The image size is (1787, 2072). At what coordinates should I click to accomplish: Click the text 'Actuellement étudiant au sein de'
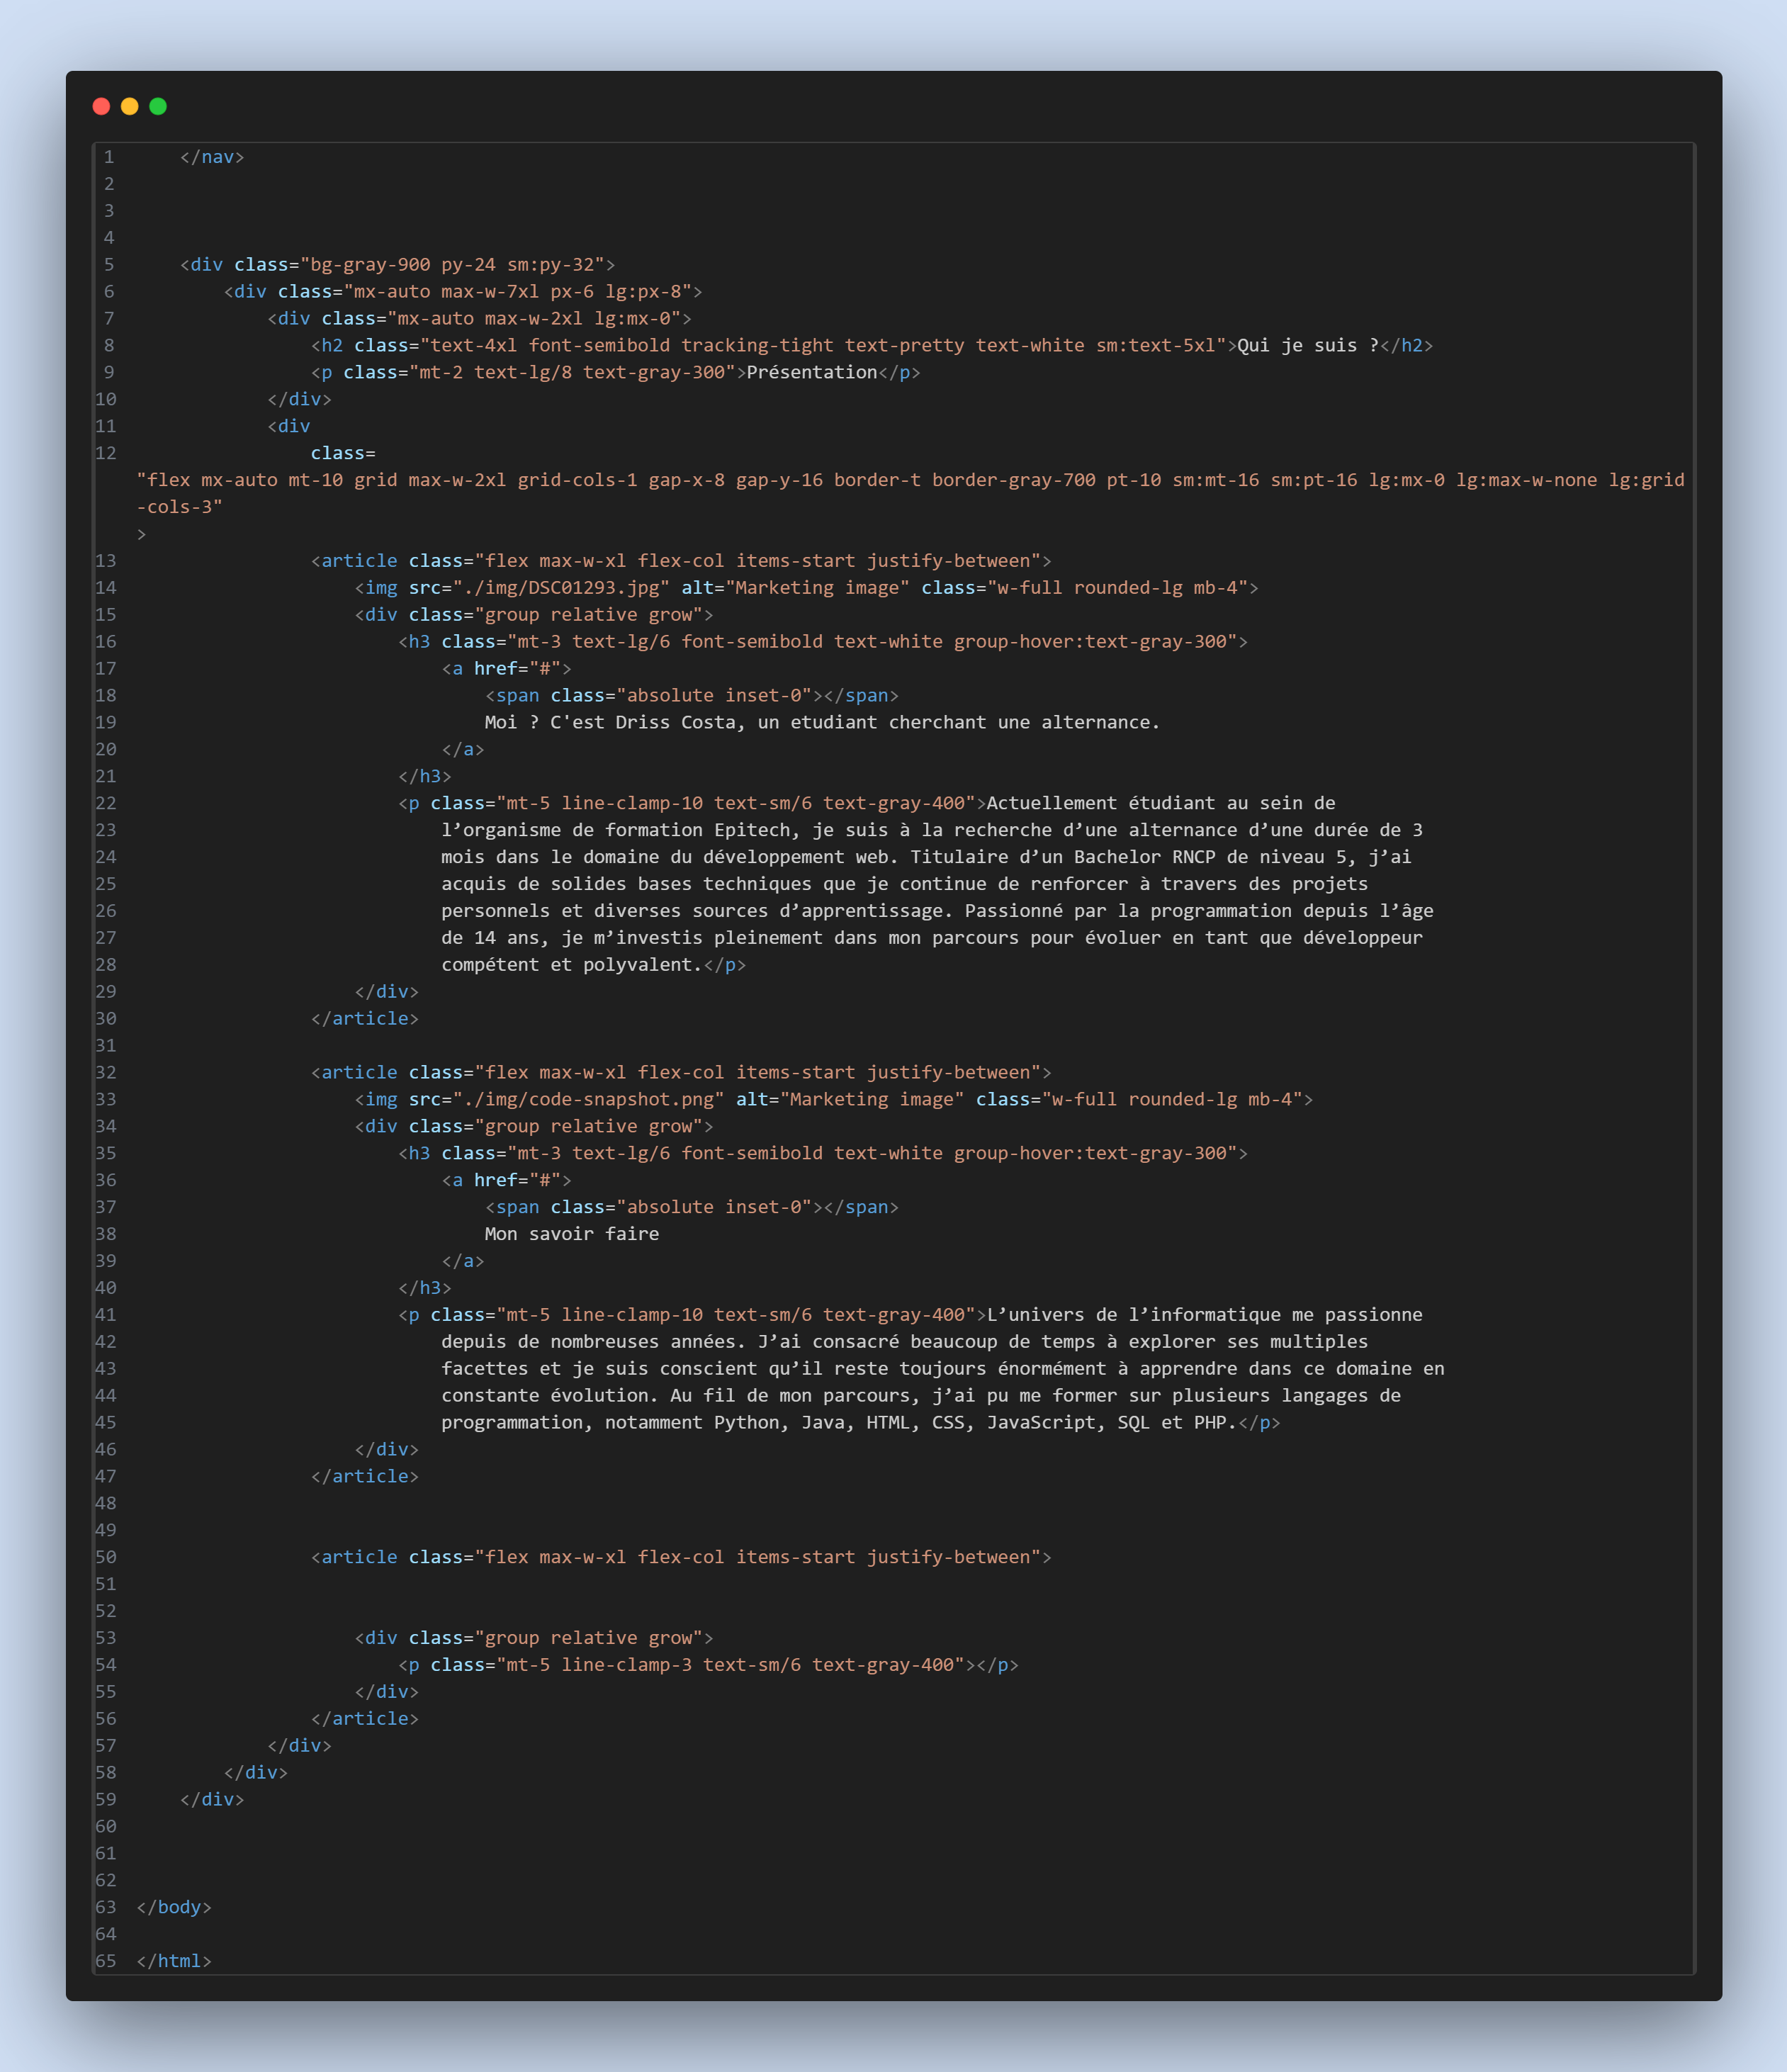point(1160,803)
